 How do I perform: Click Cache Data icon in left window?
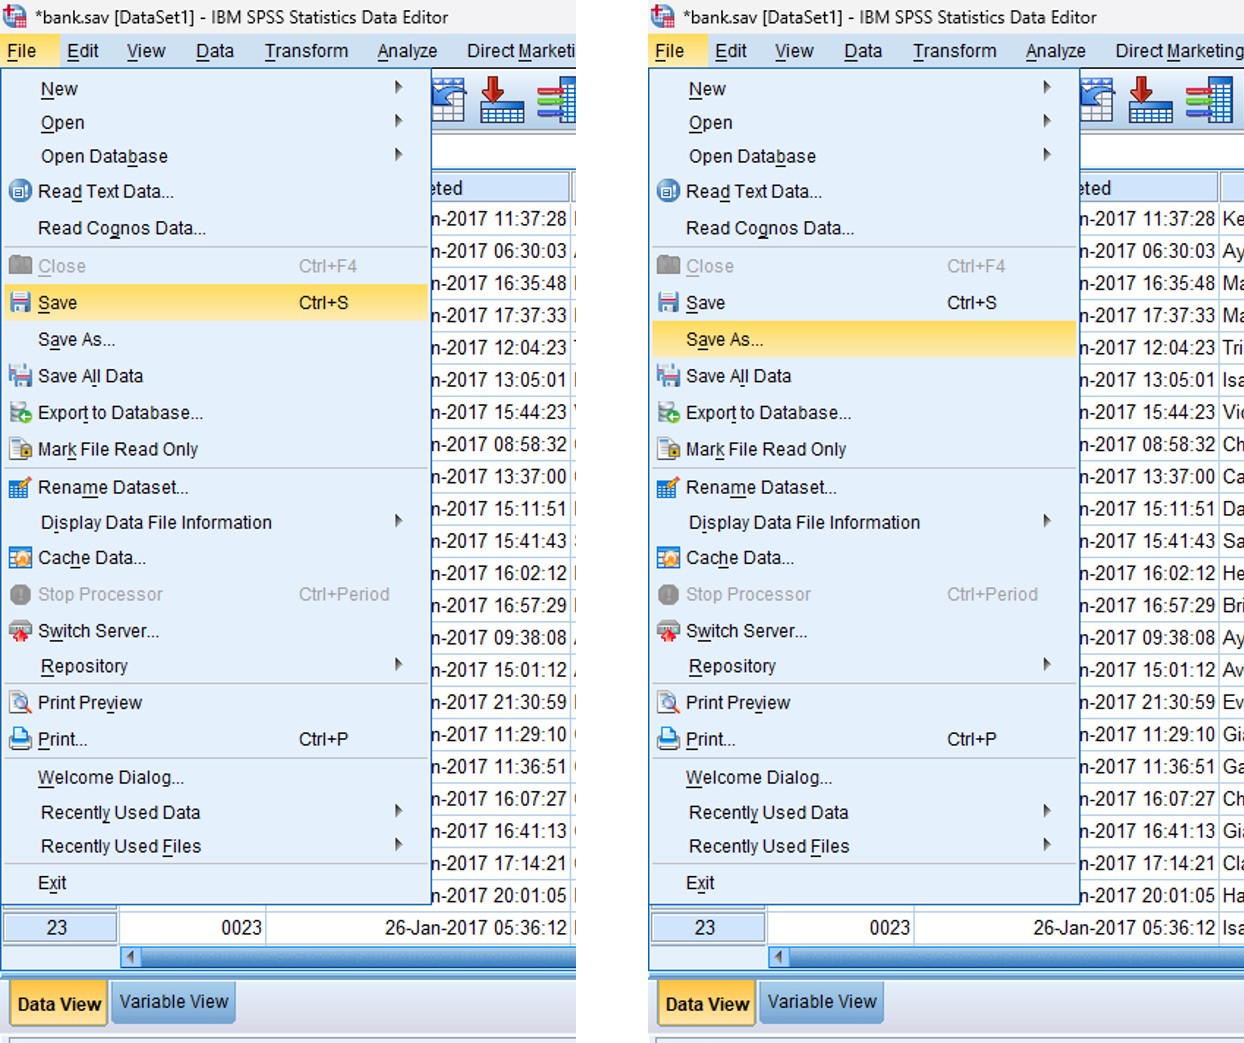20,558
